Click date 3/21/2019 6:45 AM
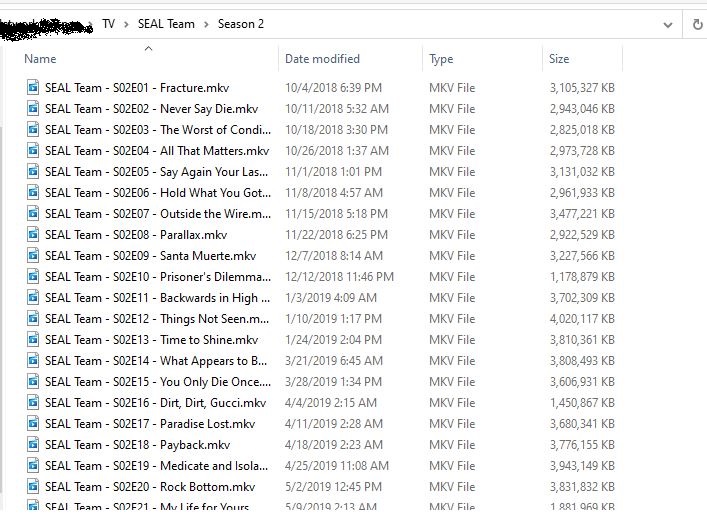The width and height of the screenshot is (707, 529). 334,361
